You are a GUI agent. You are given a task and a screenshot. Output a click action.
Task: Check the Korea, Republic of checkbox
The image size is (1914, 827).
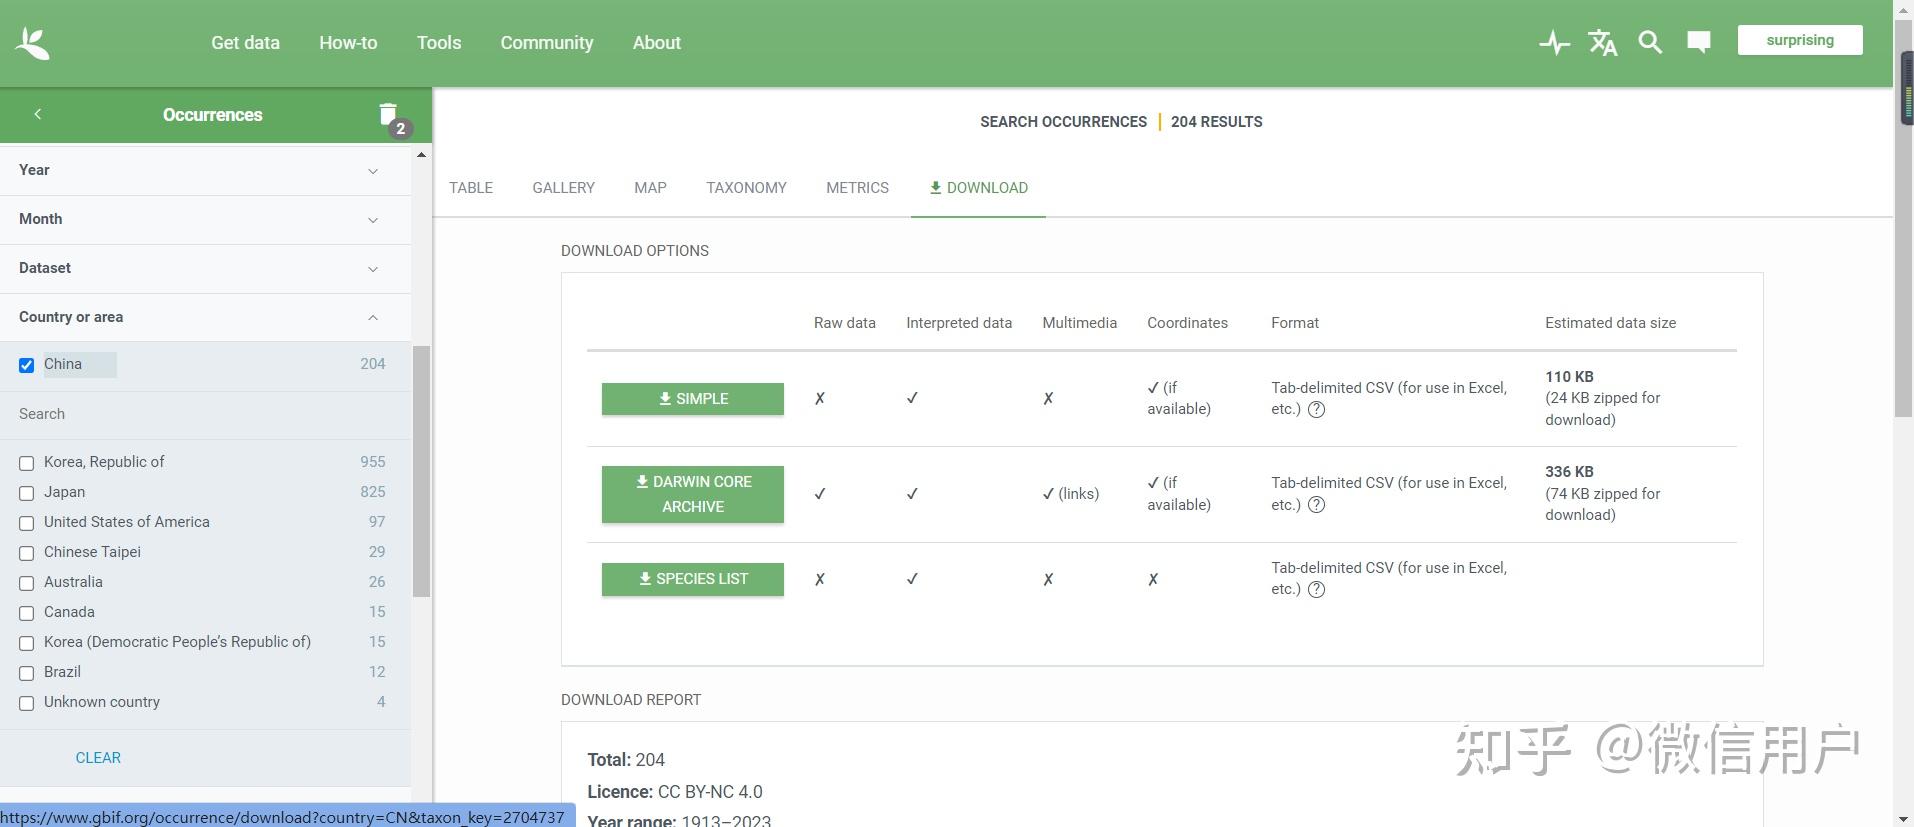click(x=27, y=463)
